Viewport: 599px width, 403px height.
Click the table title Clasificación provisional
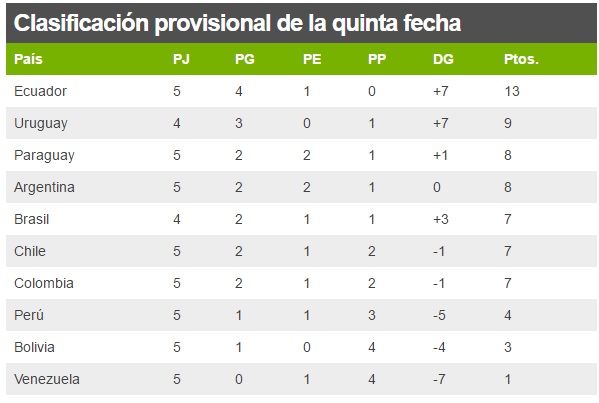[237, 23]
